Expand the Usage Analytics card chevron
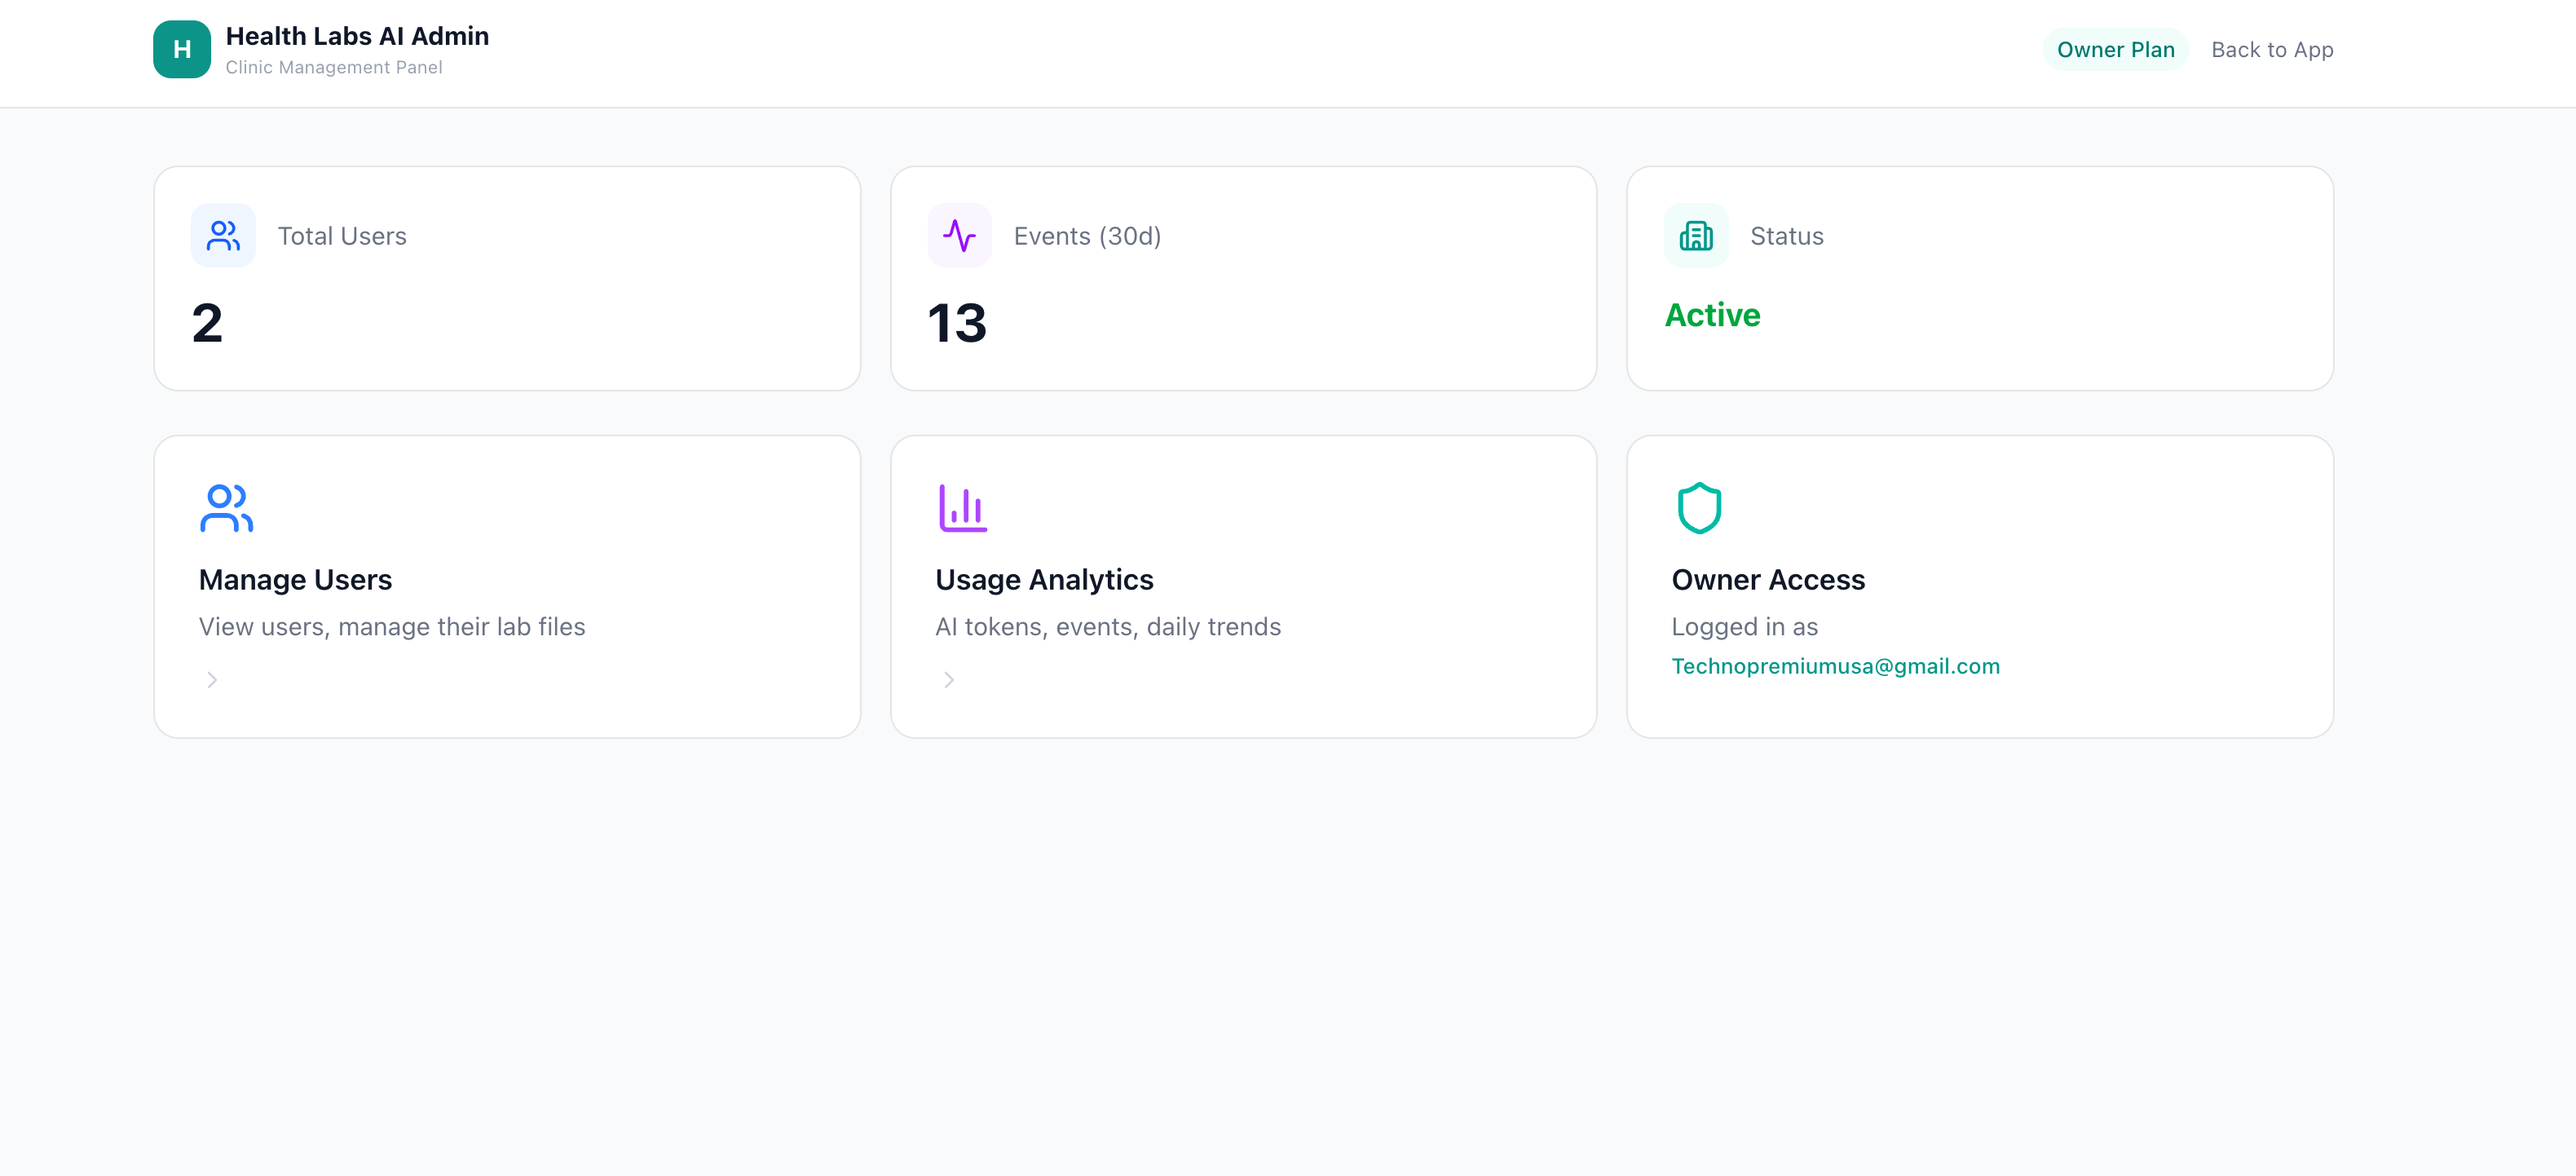 pyautogui.click(x=947, y=679)
